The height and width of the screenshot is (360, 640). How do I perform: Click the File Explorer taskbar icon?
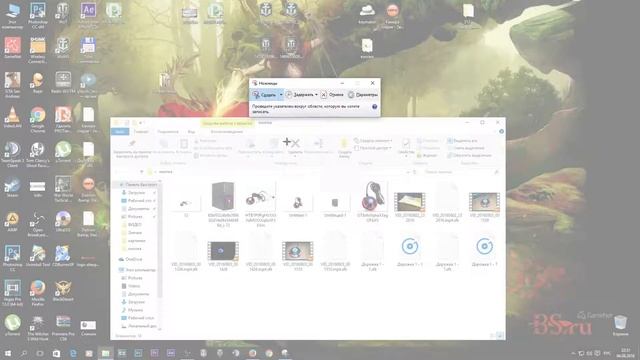point(105,353)
